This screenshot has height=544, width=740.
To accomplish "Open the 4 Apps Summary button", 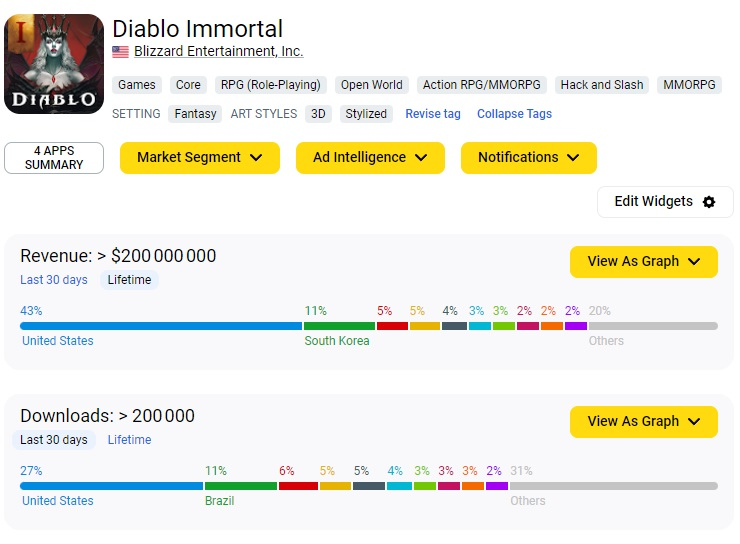I will pyautogui.click(x=54, y=158).
